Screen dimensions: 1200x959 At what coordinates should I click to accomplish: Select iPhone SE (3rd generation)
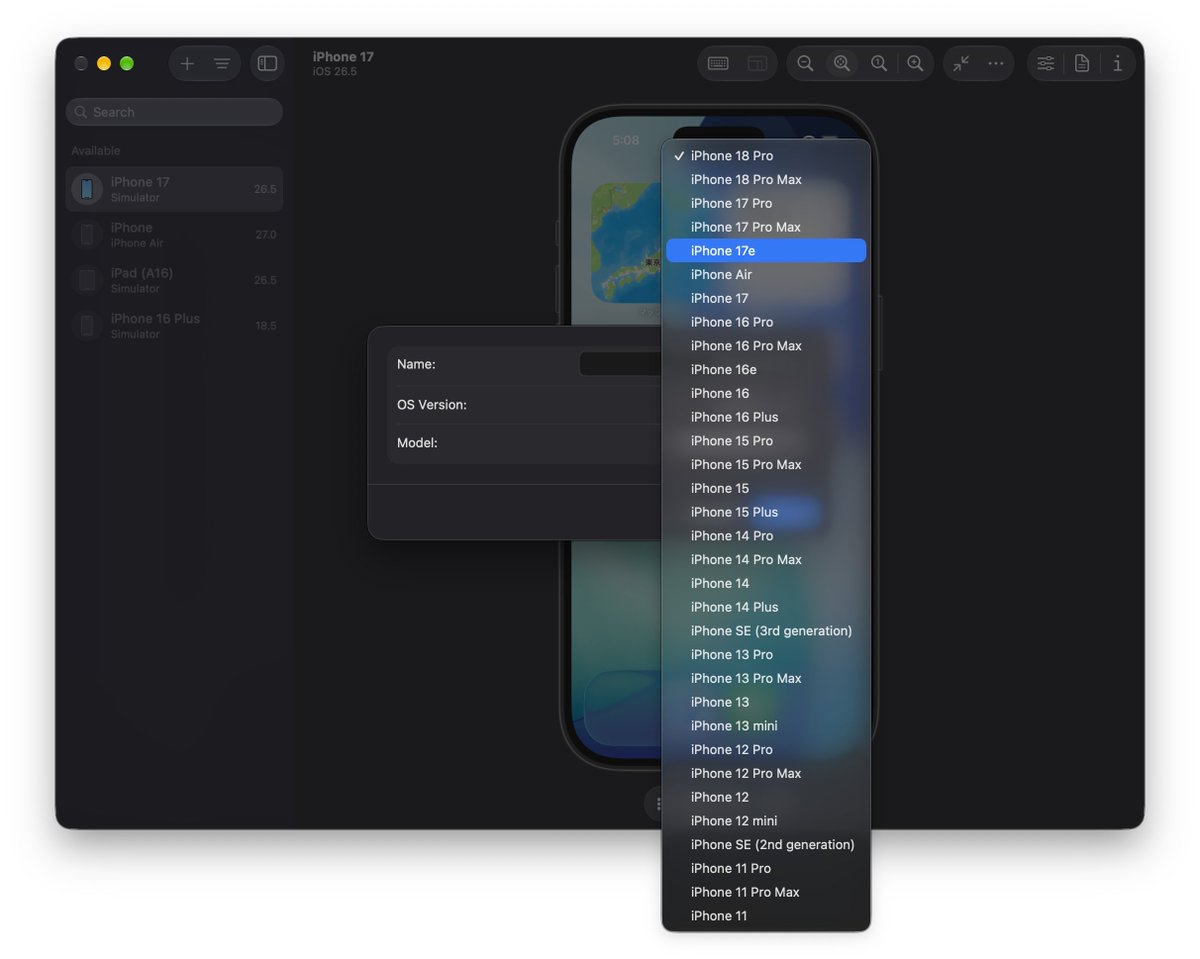[766, 631]
